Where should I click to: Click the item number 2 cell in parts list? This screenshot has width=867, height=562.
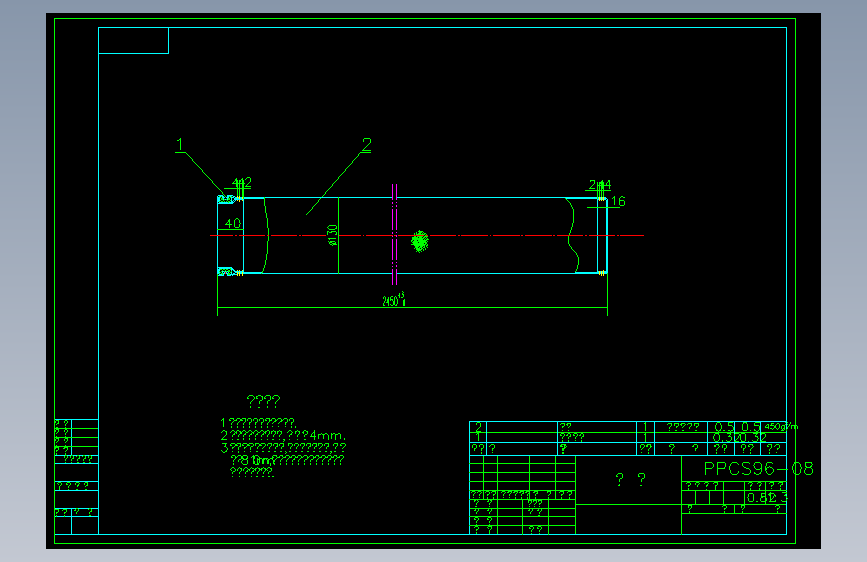point(478,426)
